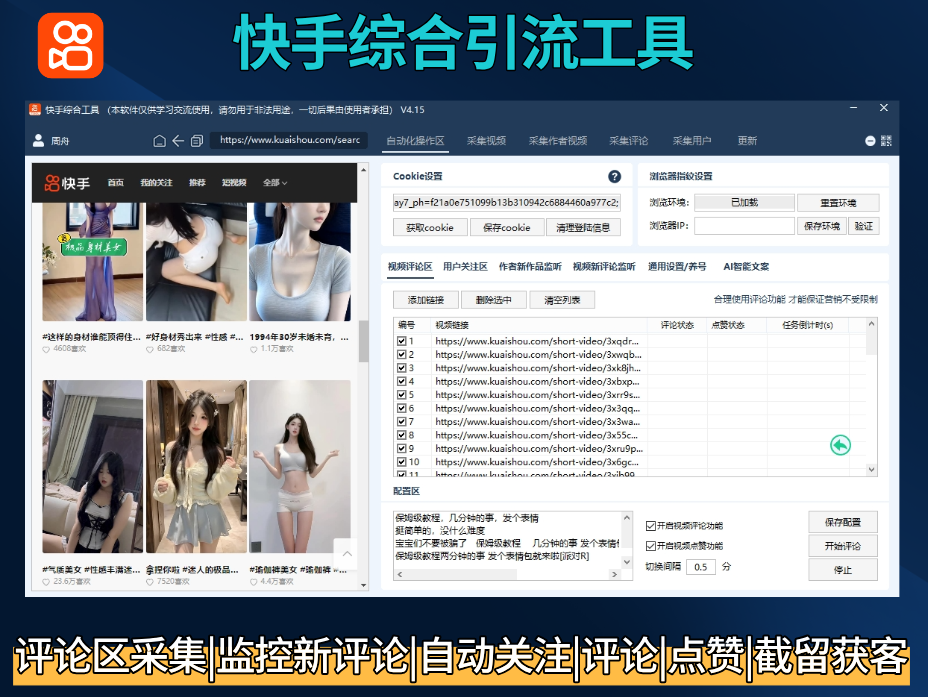Switch to the 采集评论 tab
928x697 pixels.
(628, 140)
